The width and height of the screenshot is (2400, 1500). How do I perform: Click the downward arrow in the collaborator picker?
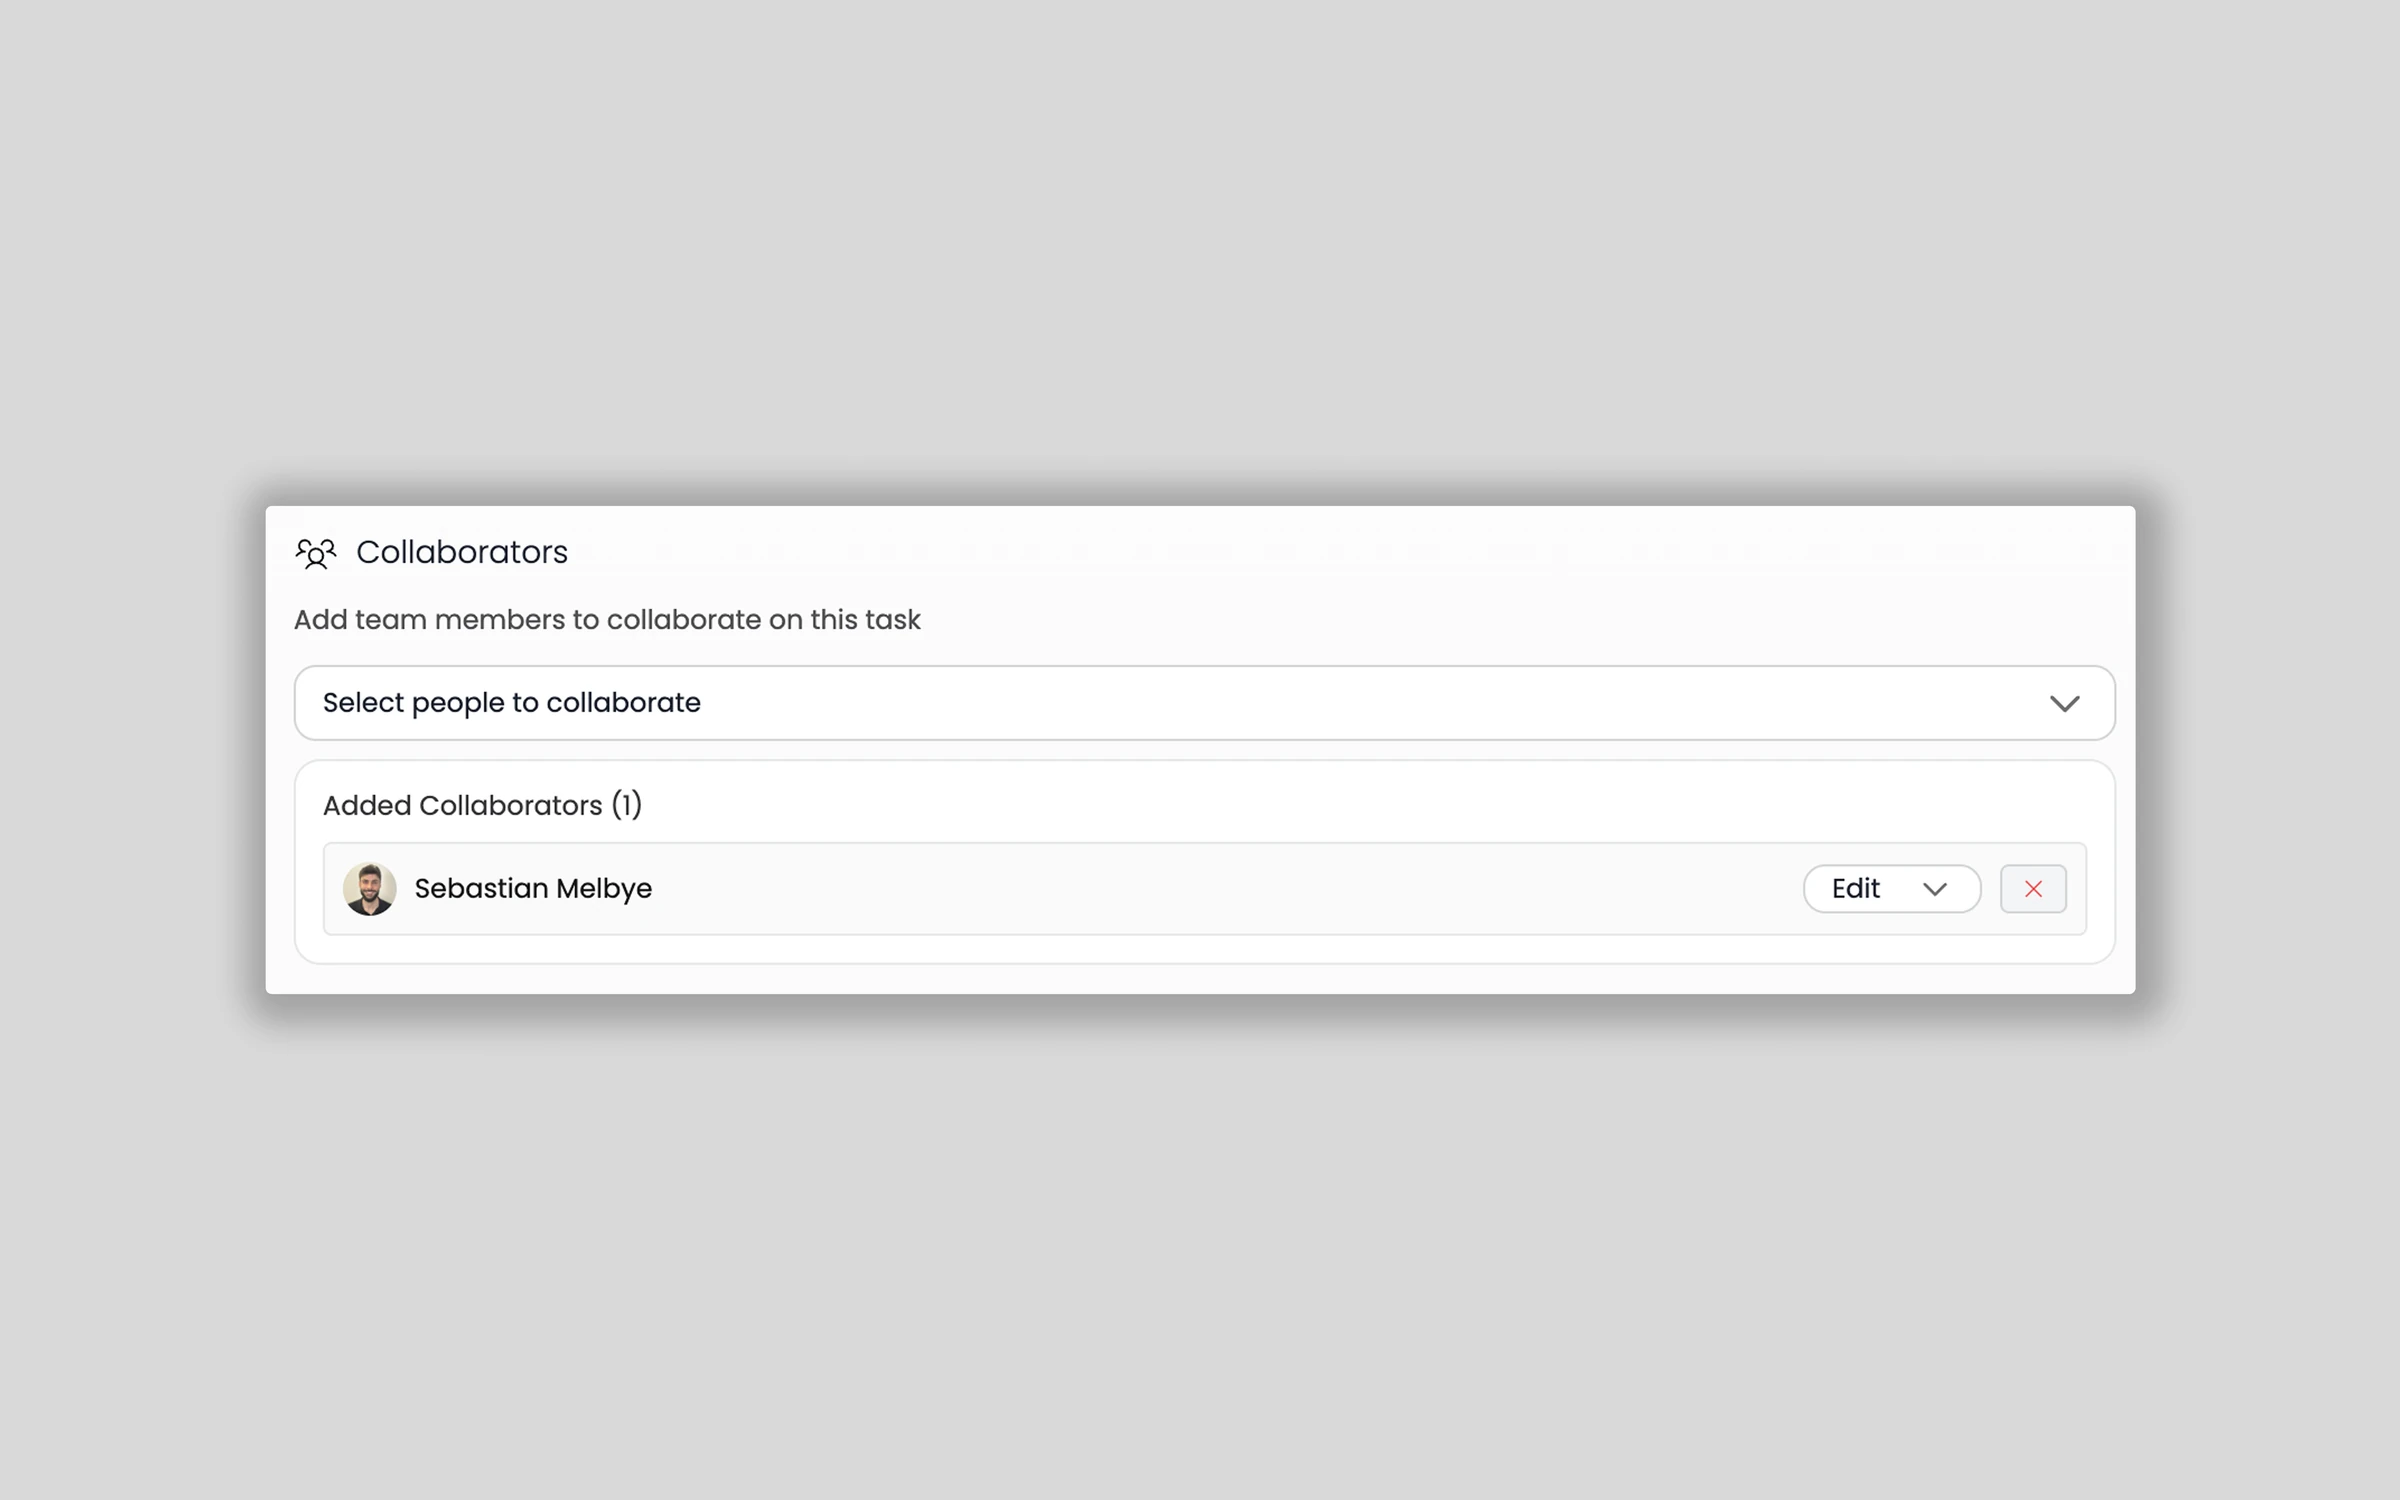(x=2066, y=703)
